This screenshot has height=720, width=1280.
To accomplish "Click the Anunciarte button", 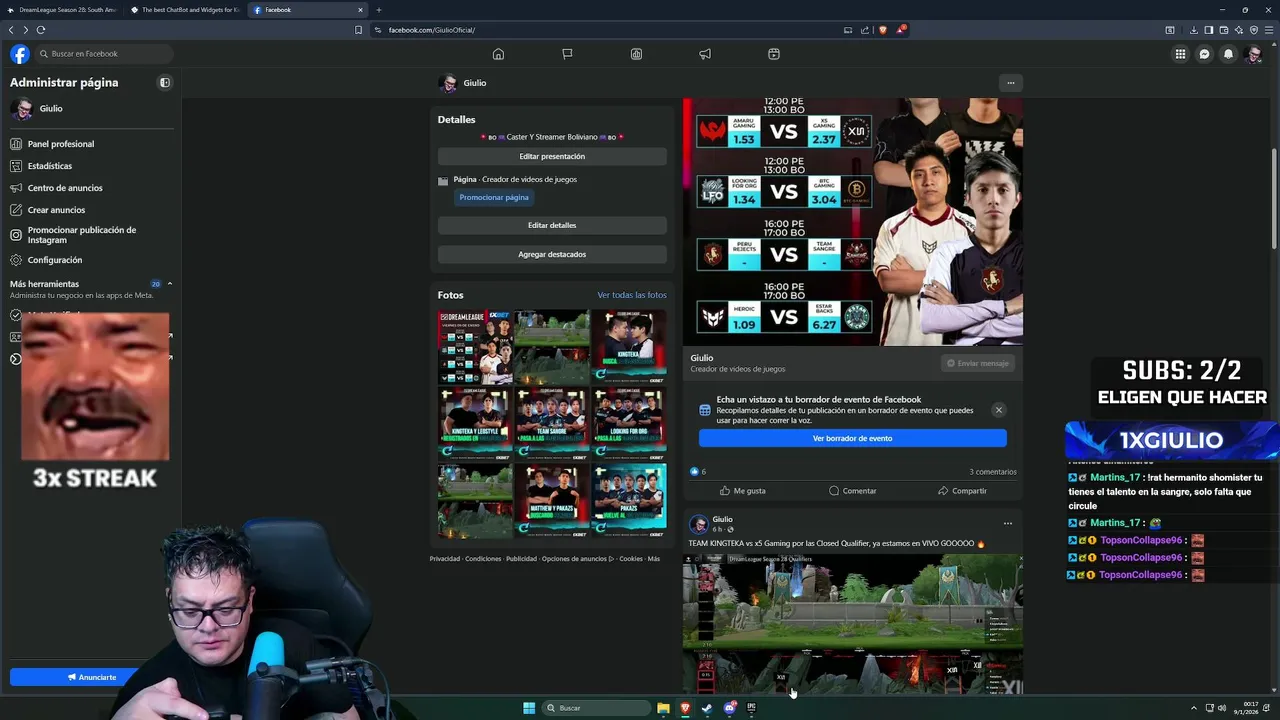I will [x=91, y=677].
